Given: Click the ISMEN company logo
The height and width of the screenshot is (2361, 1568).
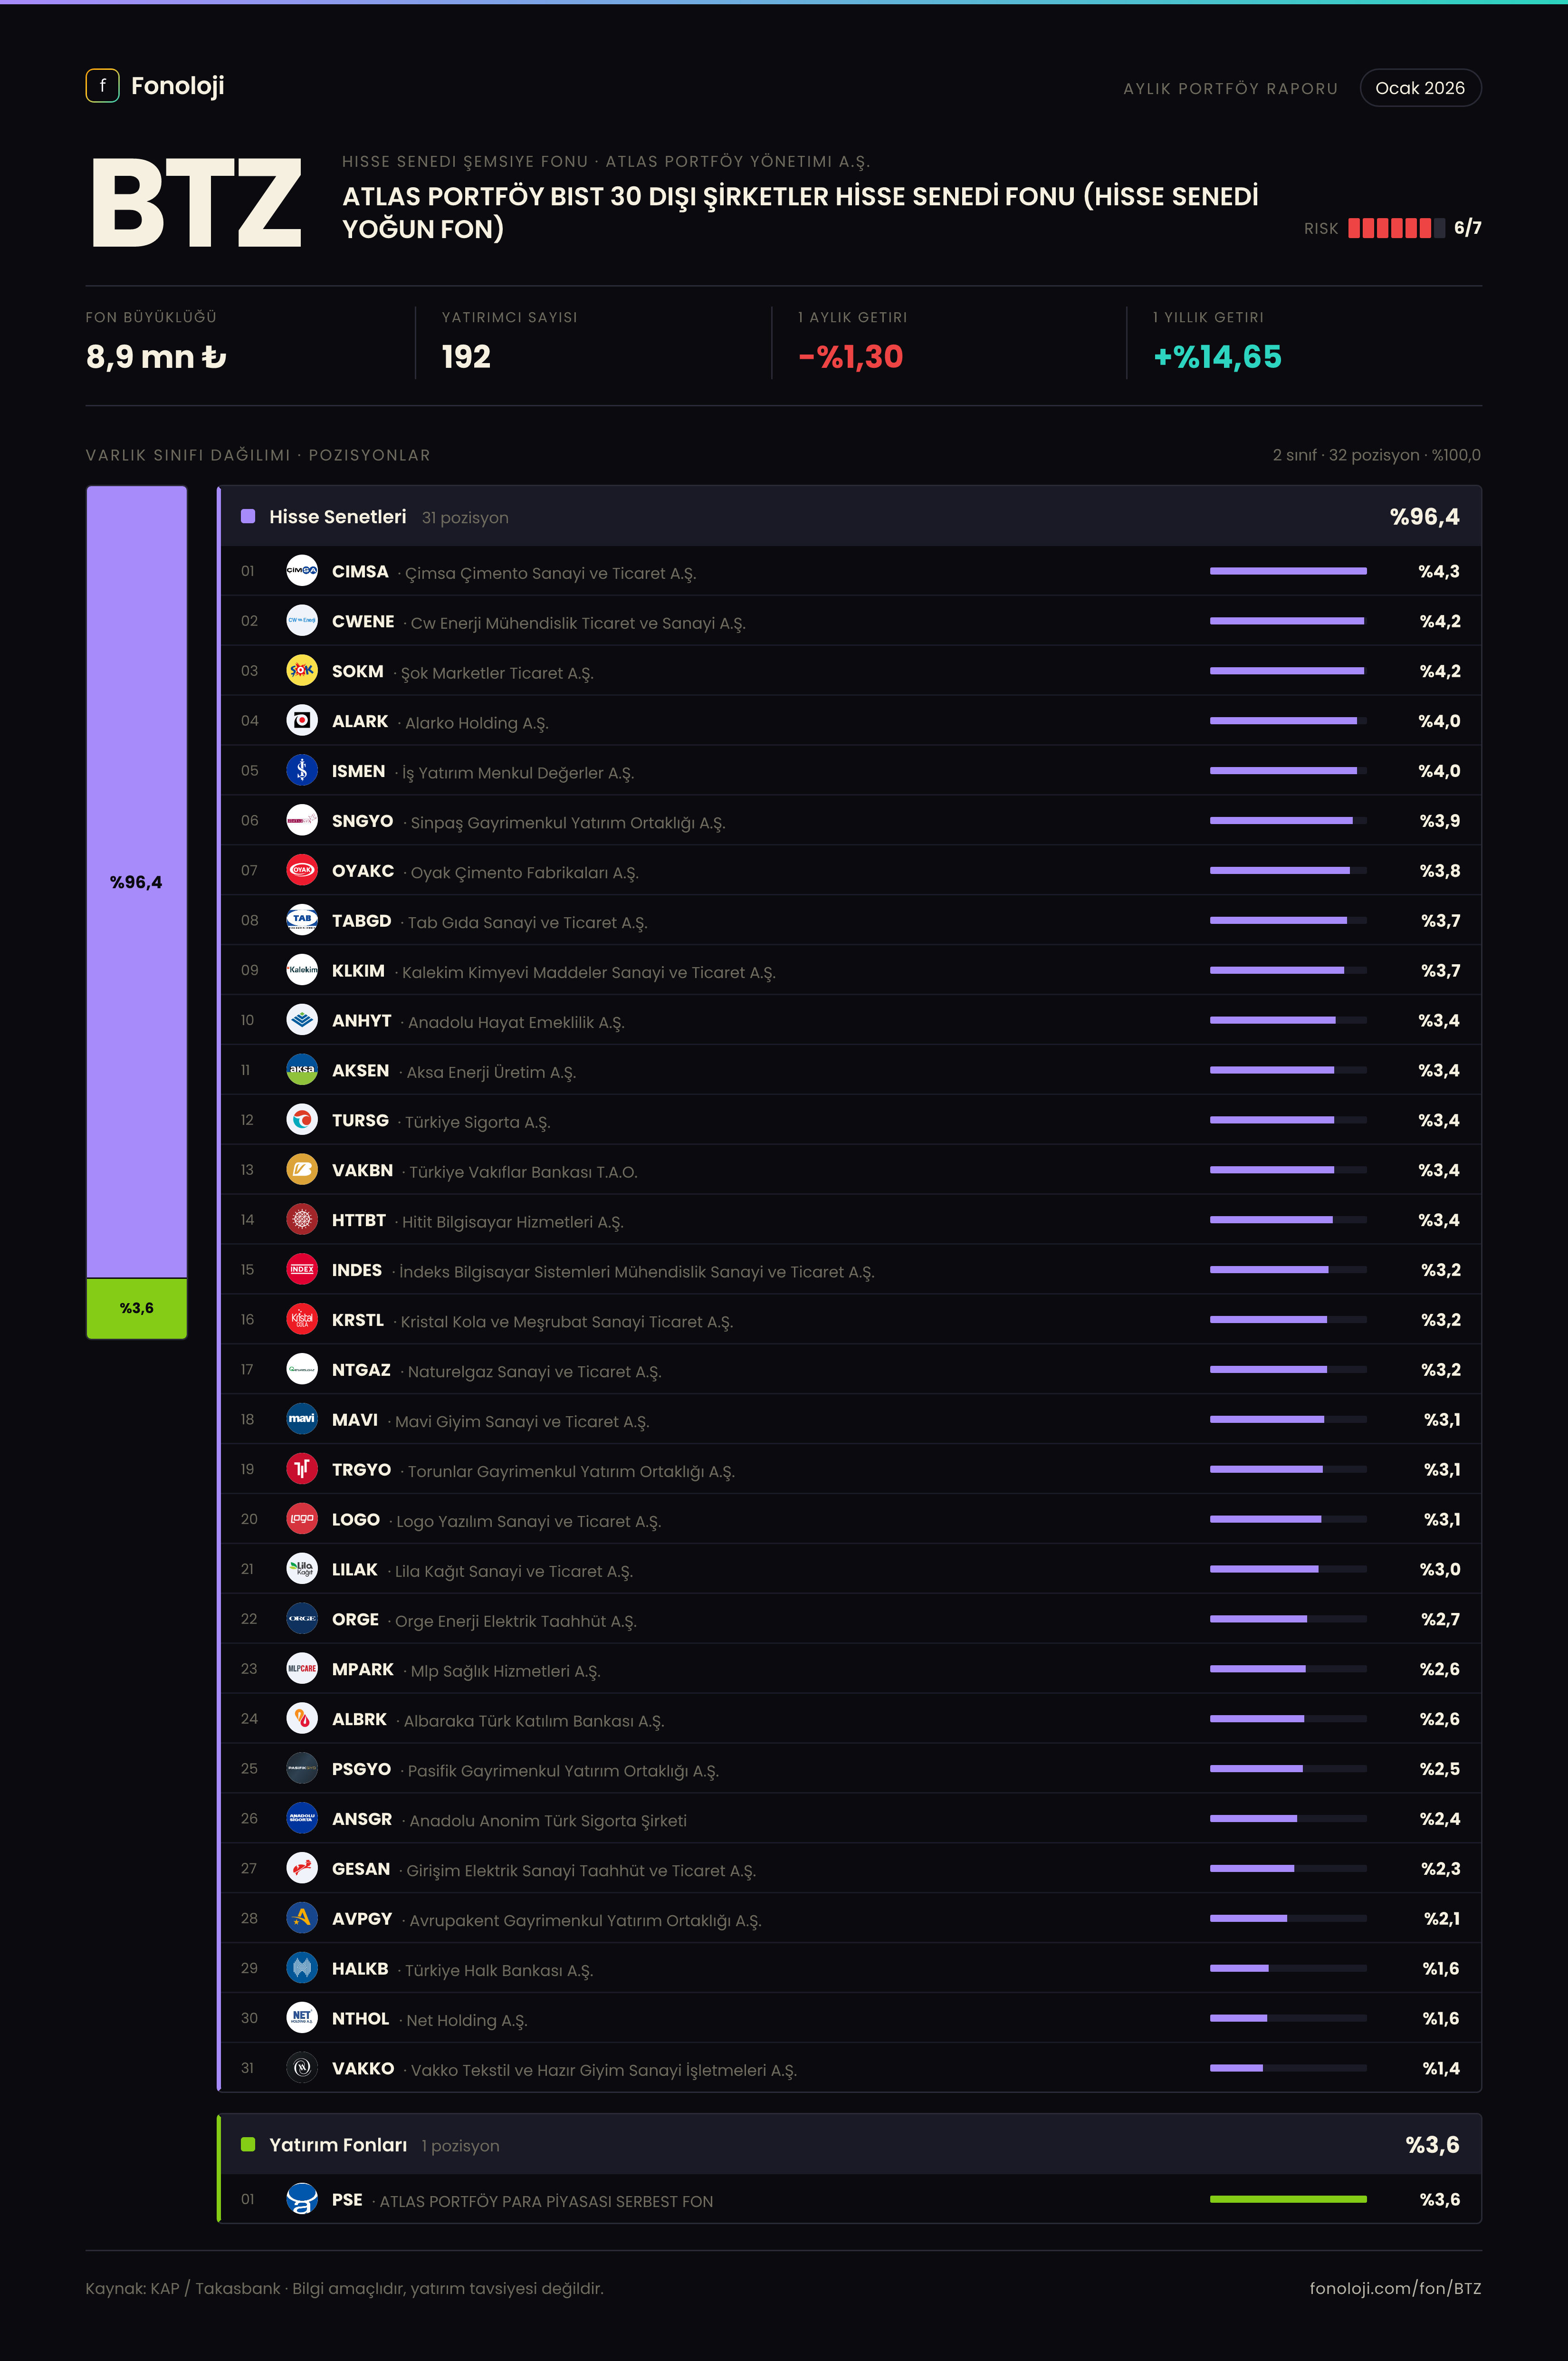Looking at the screenshot, I should (302, 771).
